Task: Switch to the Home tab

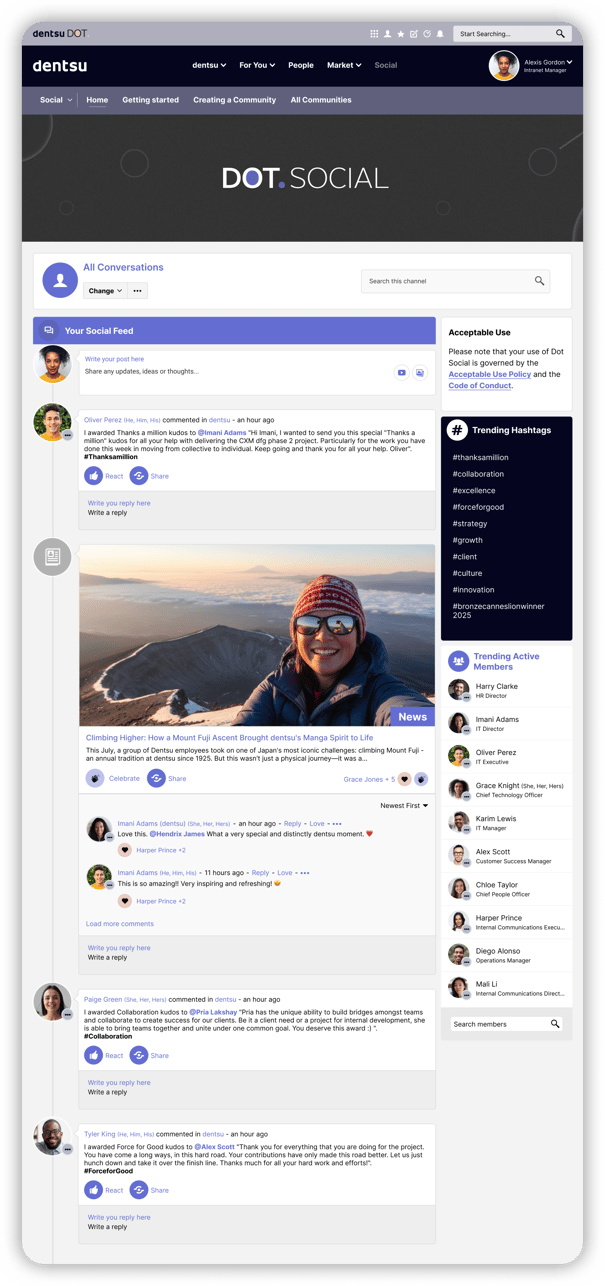Action: tap(97, 100)
